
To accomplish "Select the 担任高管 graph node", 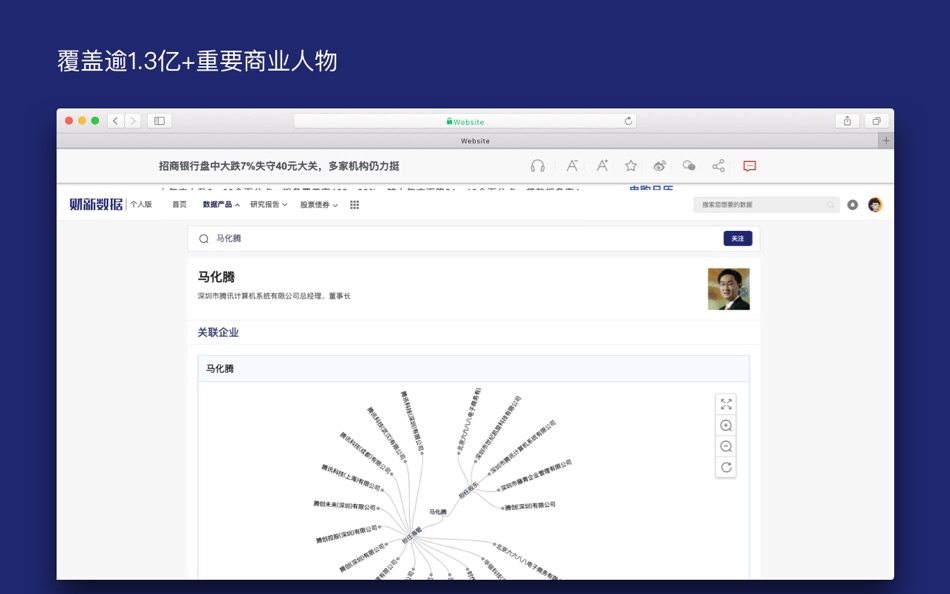I will (x=412, y=536).
